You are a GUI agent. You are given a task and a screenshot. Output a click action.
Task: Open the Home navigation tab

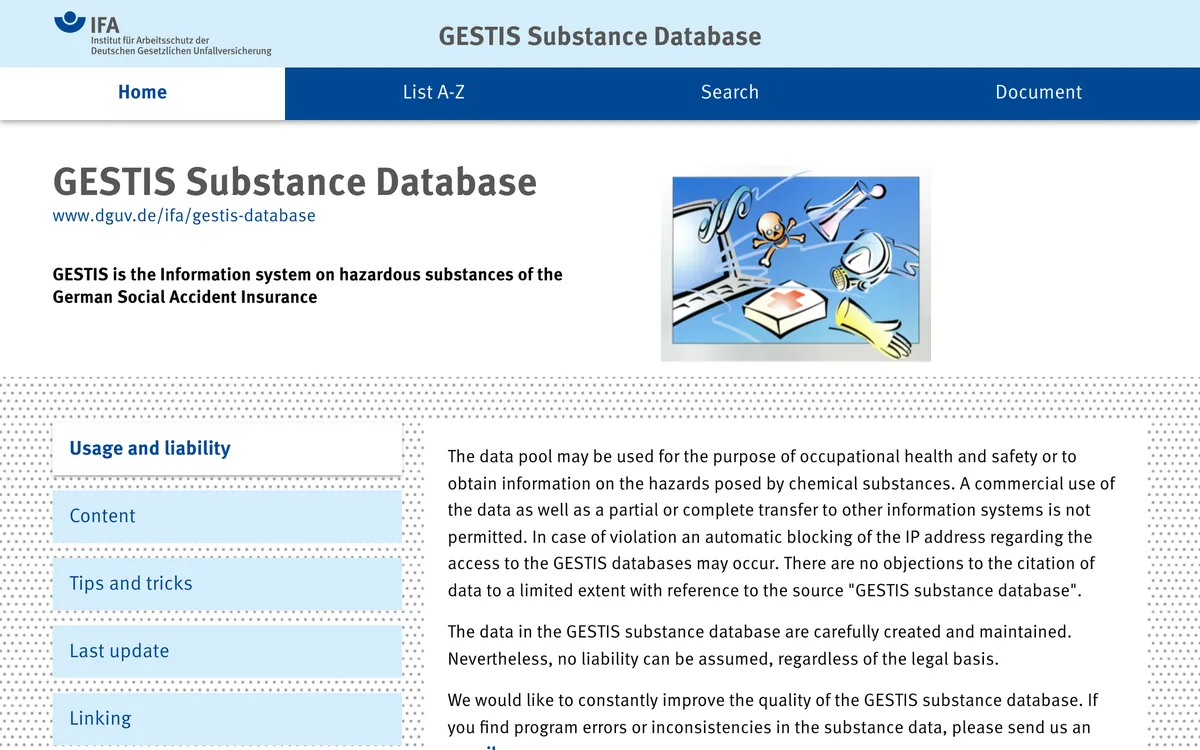pyautogui.click(x=142, y=93)
